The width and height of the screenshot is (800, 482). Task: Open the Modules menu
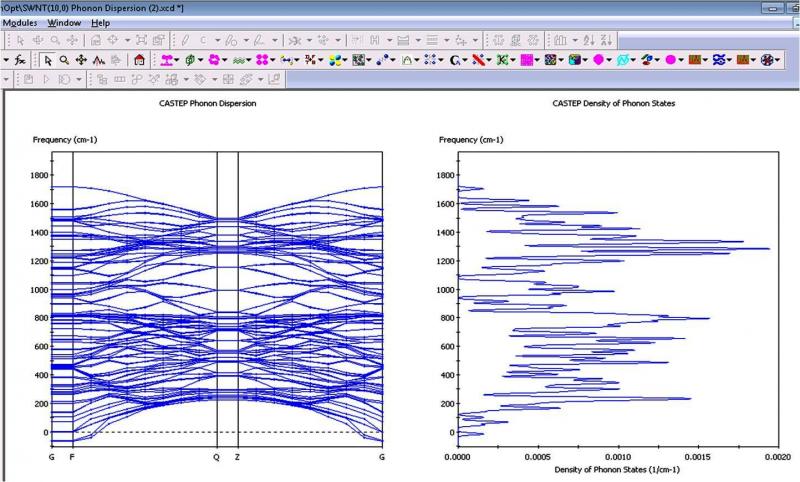coord(20,23)
